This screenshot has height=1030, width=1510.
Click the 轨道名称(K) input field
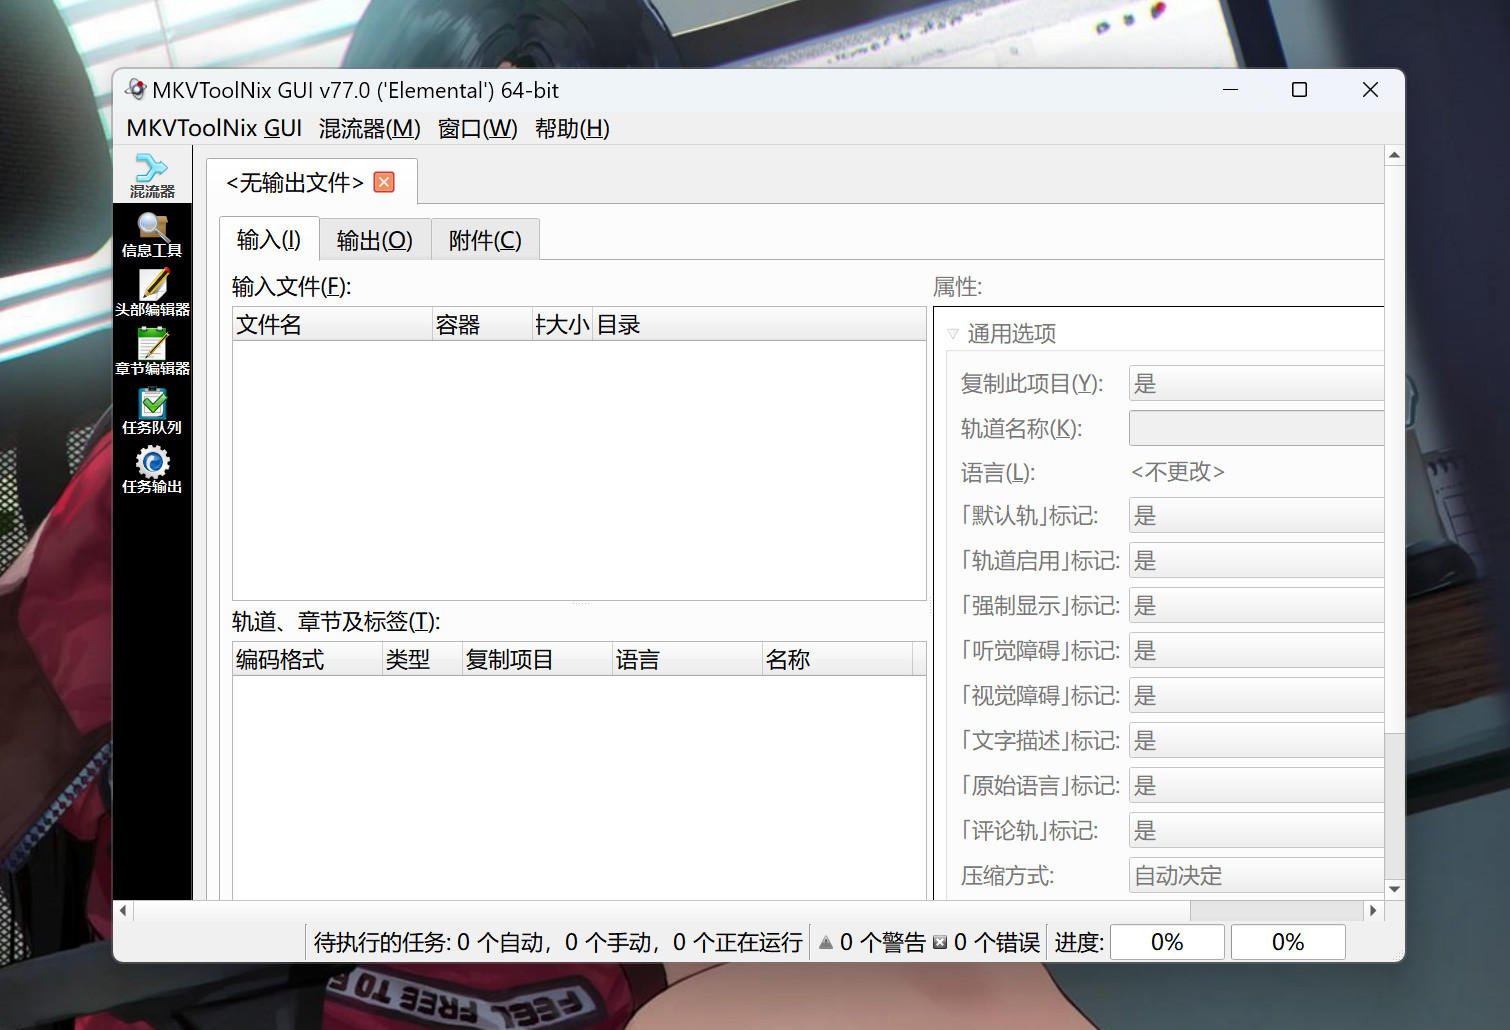[1256, 428]
